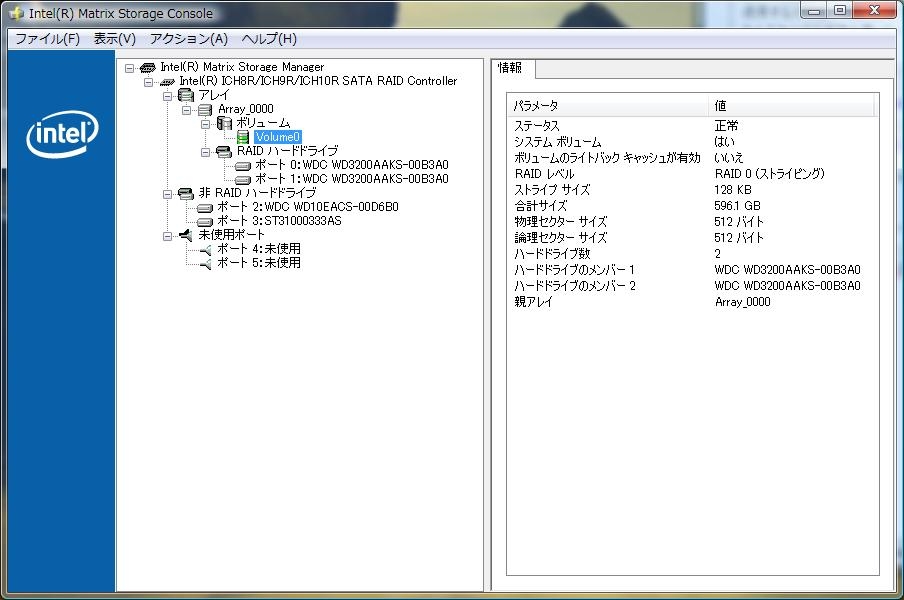Viewport: 904px width, 600px height.
Task: Click the ハードドライブのメンバー 2 row
Action: coord(692,286)
